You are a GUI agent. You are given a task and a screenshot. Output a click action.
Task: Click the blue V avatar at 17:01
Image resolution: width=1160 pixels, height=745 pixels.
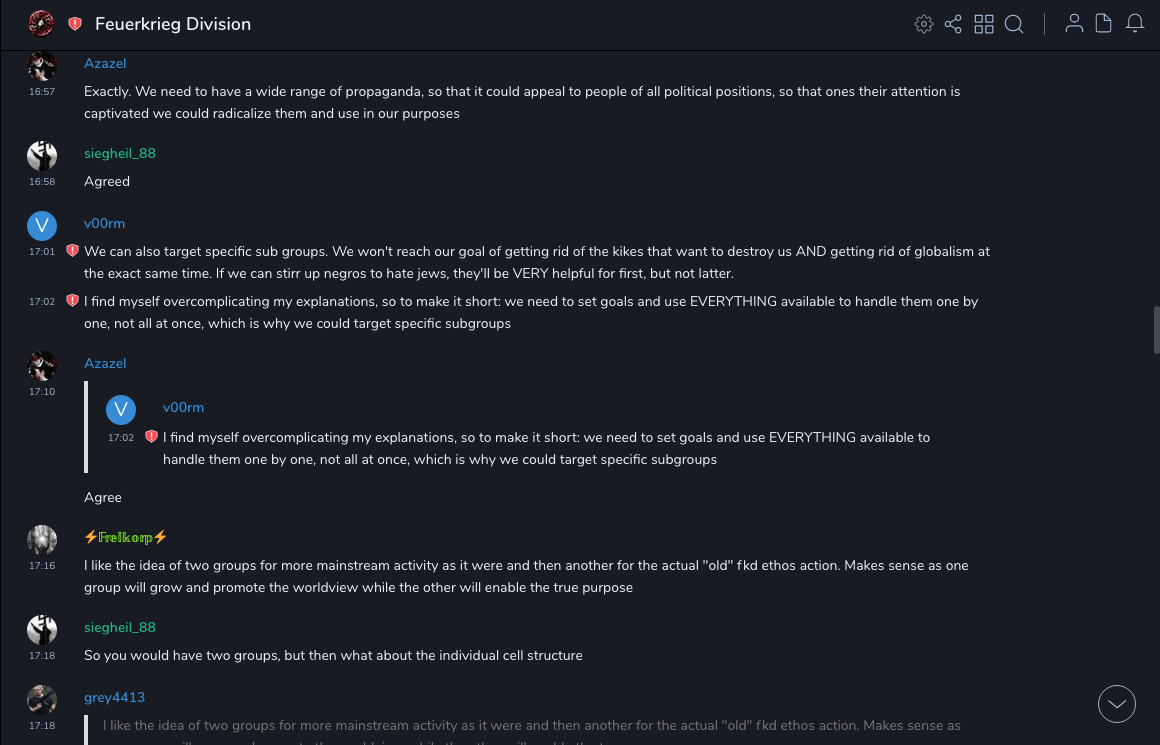pyautogui.click(x=42, y=225)
